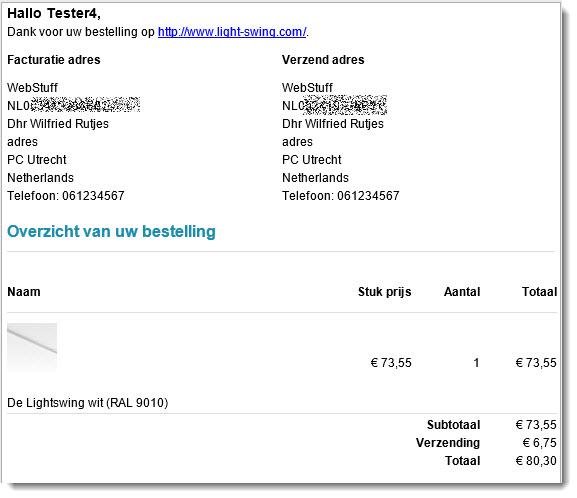Click the unit price € 73,55

point(391,363)
